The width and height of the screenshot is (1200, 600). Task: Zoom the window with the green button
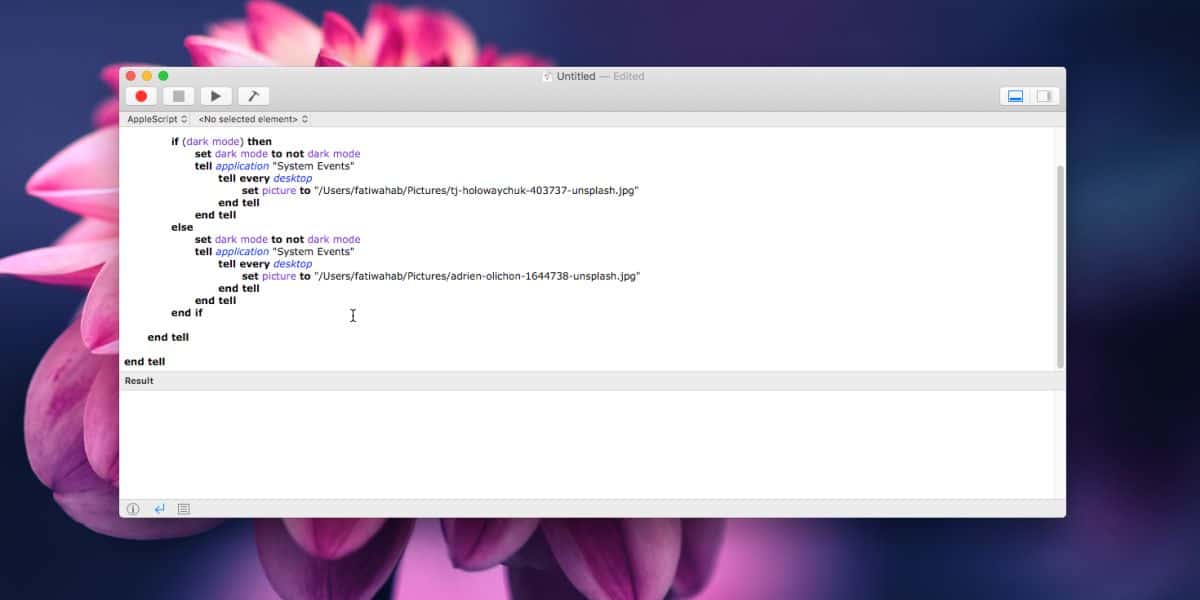163,76
